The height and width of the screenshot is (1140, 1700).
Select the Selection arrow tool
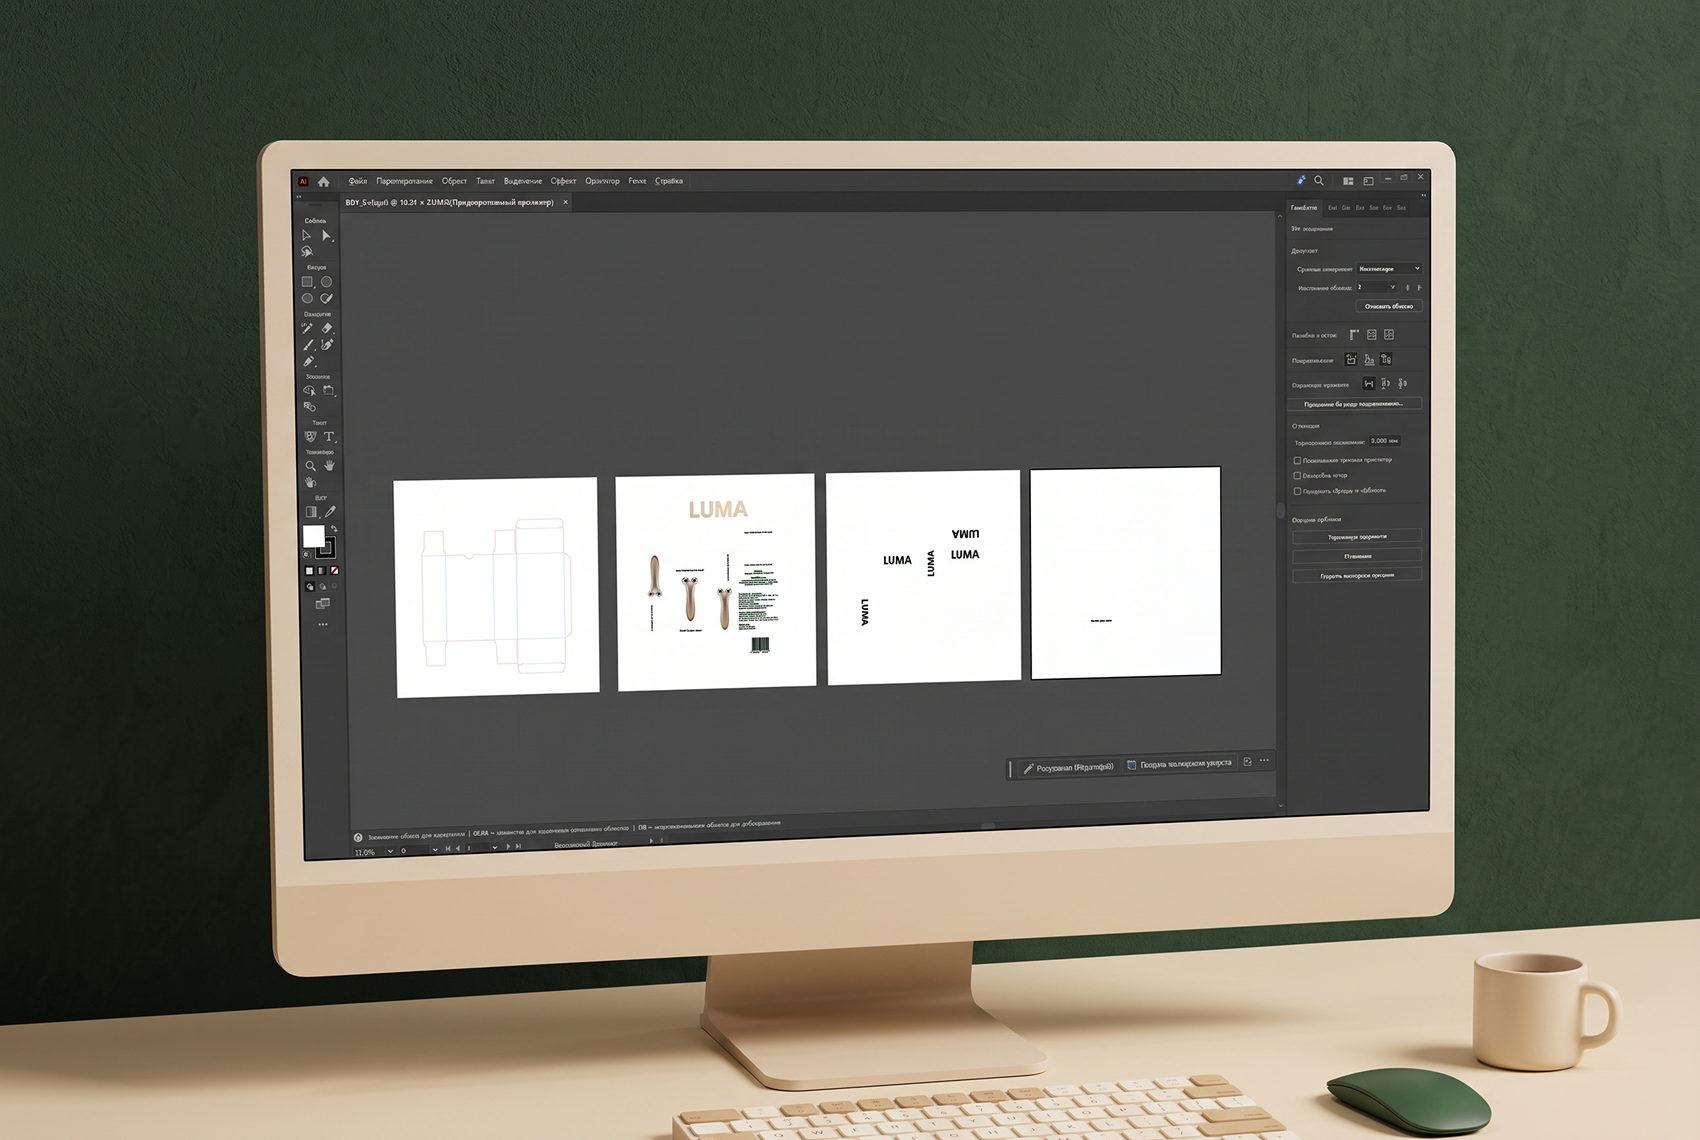(306, 236)
